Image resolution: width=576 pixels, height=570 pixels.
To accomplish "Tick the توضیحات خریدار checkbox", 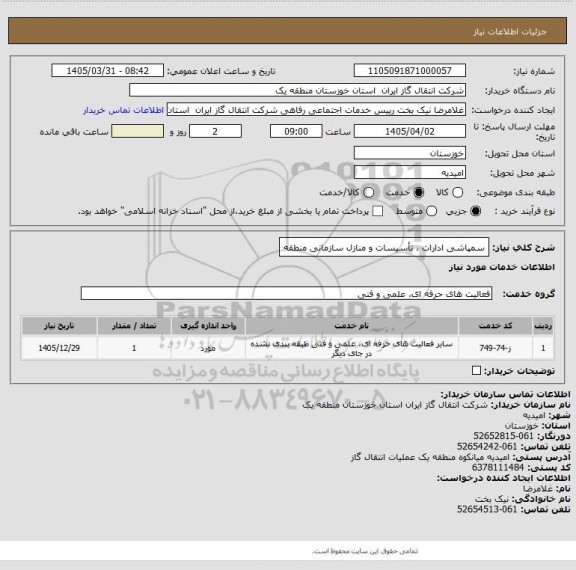I will 476,371.
